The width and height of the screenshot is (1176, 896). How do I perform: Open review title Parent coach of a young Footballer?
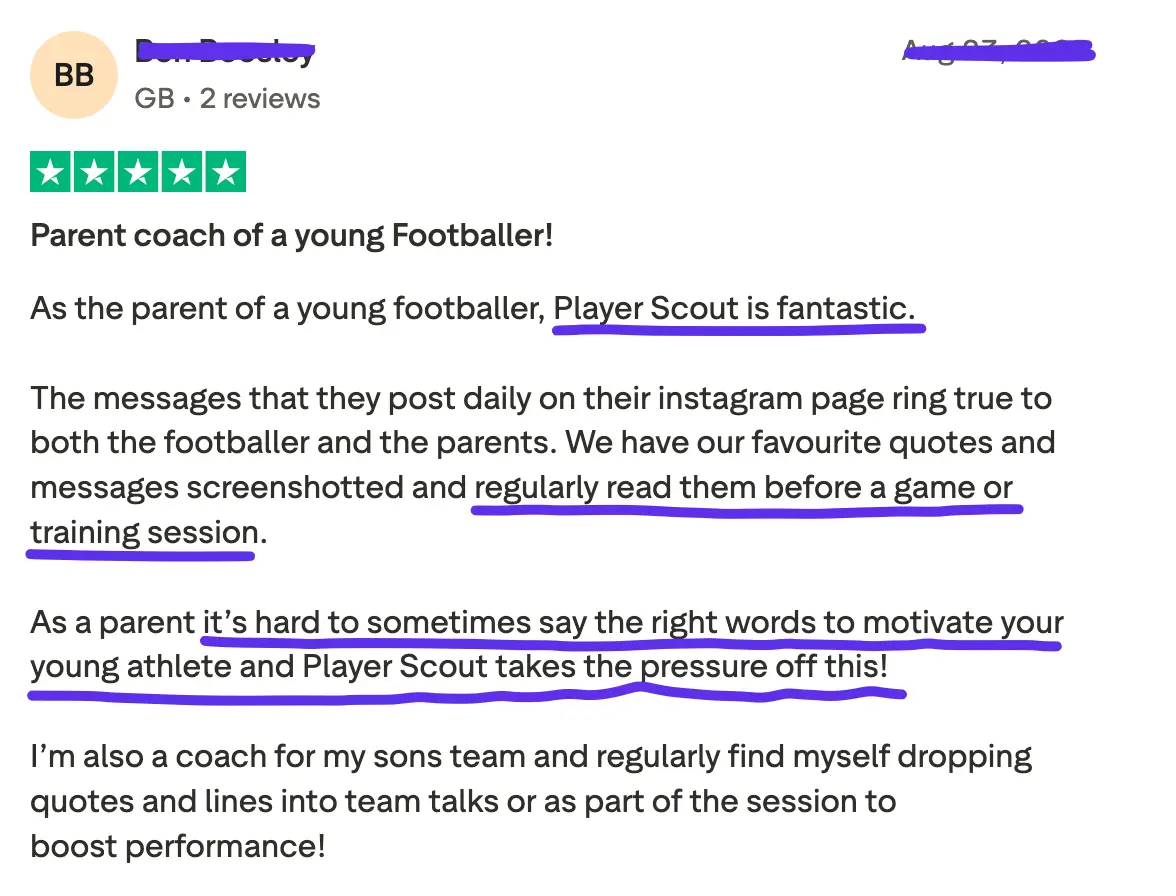(x=292, y=235)
